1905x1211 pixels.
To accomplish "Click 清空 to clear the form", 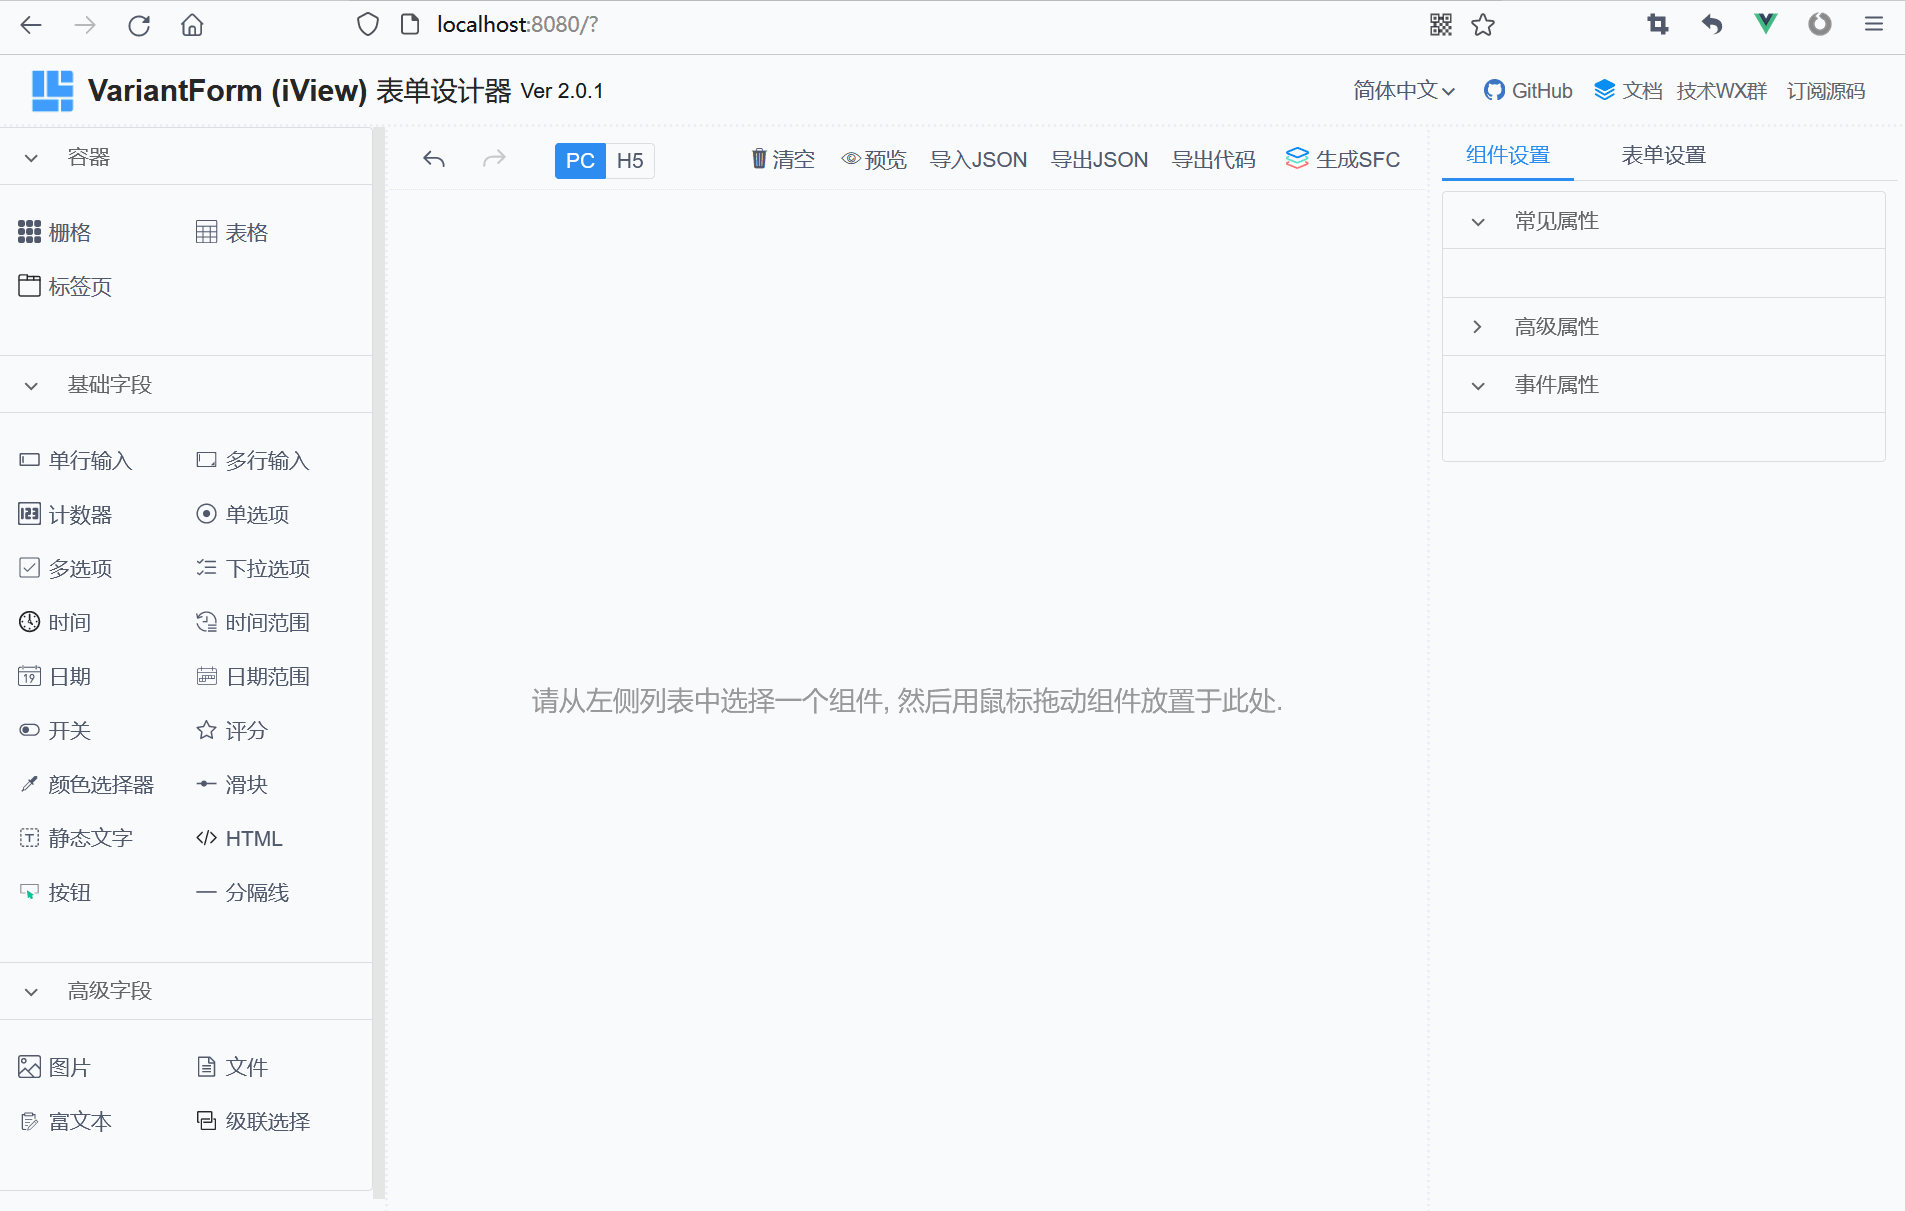I will pyautogui.click(x=783, y=160).
